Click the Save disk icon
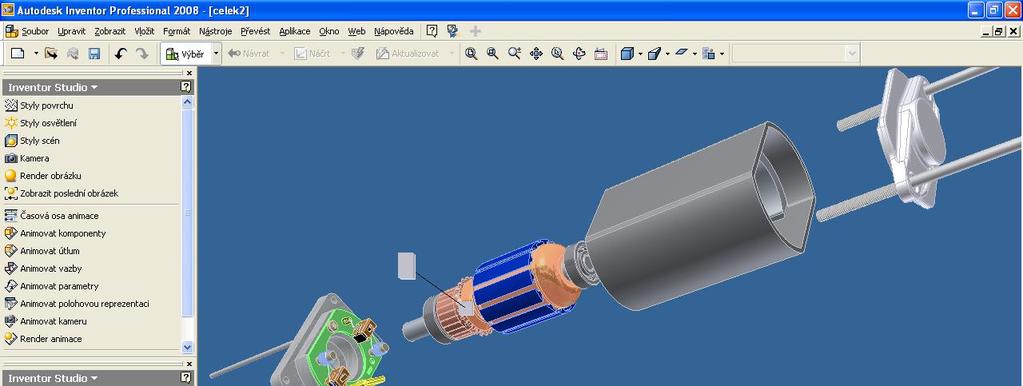 click(x=94, y=54)
